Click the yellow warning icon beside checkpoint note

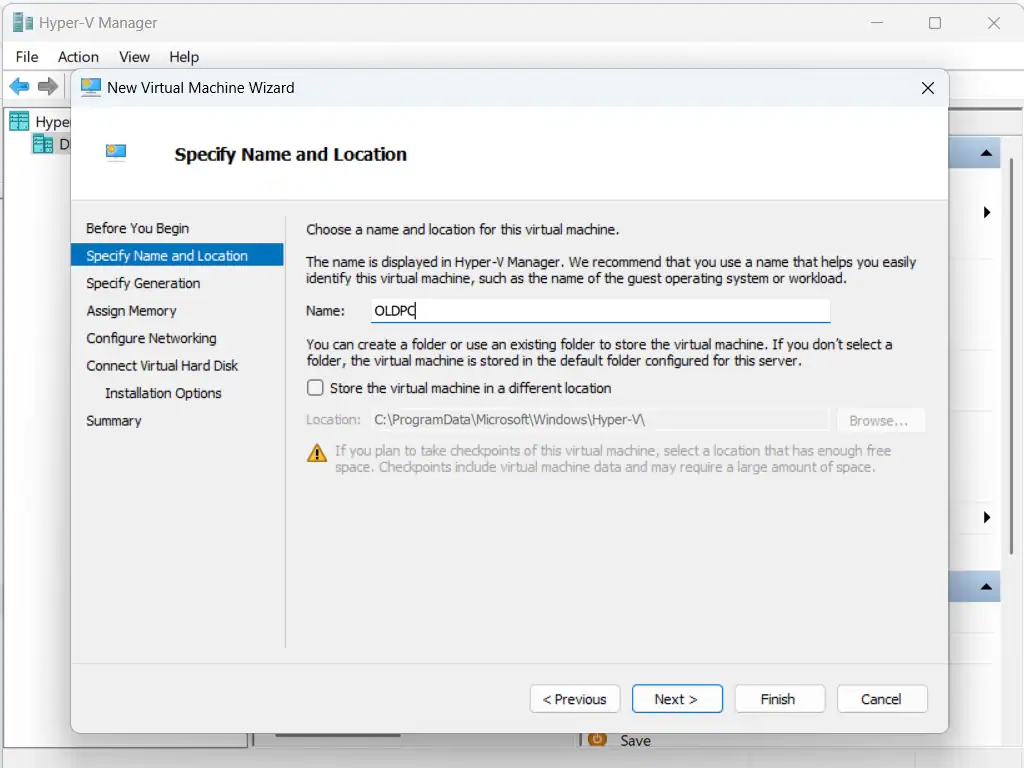pyautogui.click(x=317, y=453)
